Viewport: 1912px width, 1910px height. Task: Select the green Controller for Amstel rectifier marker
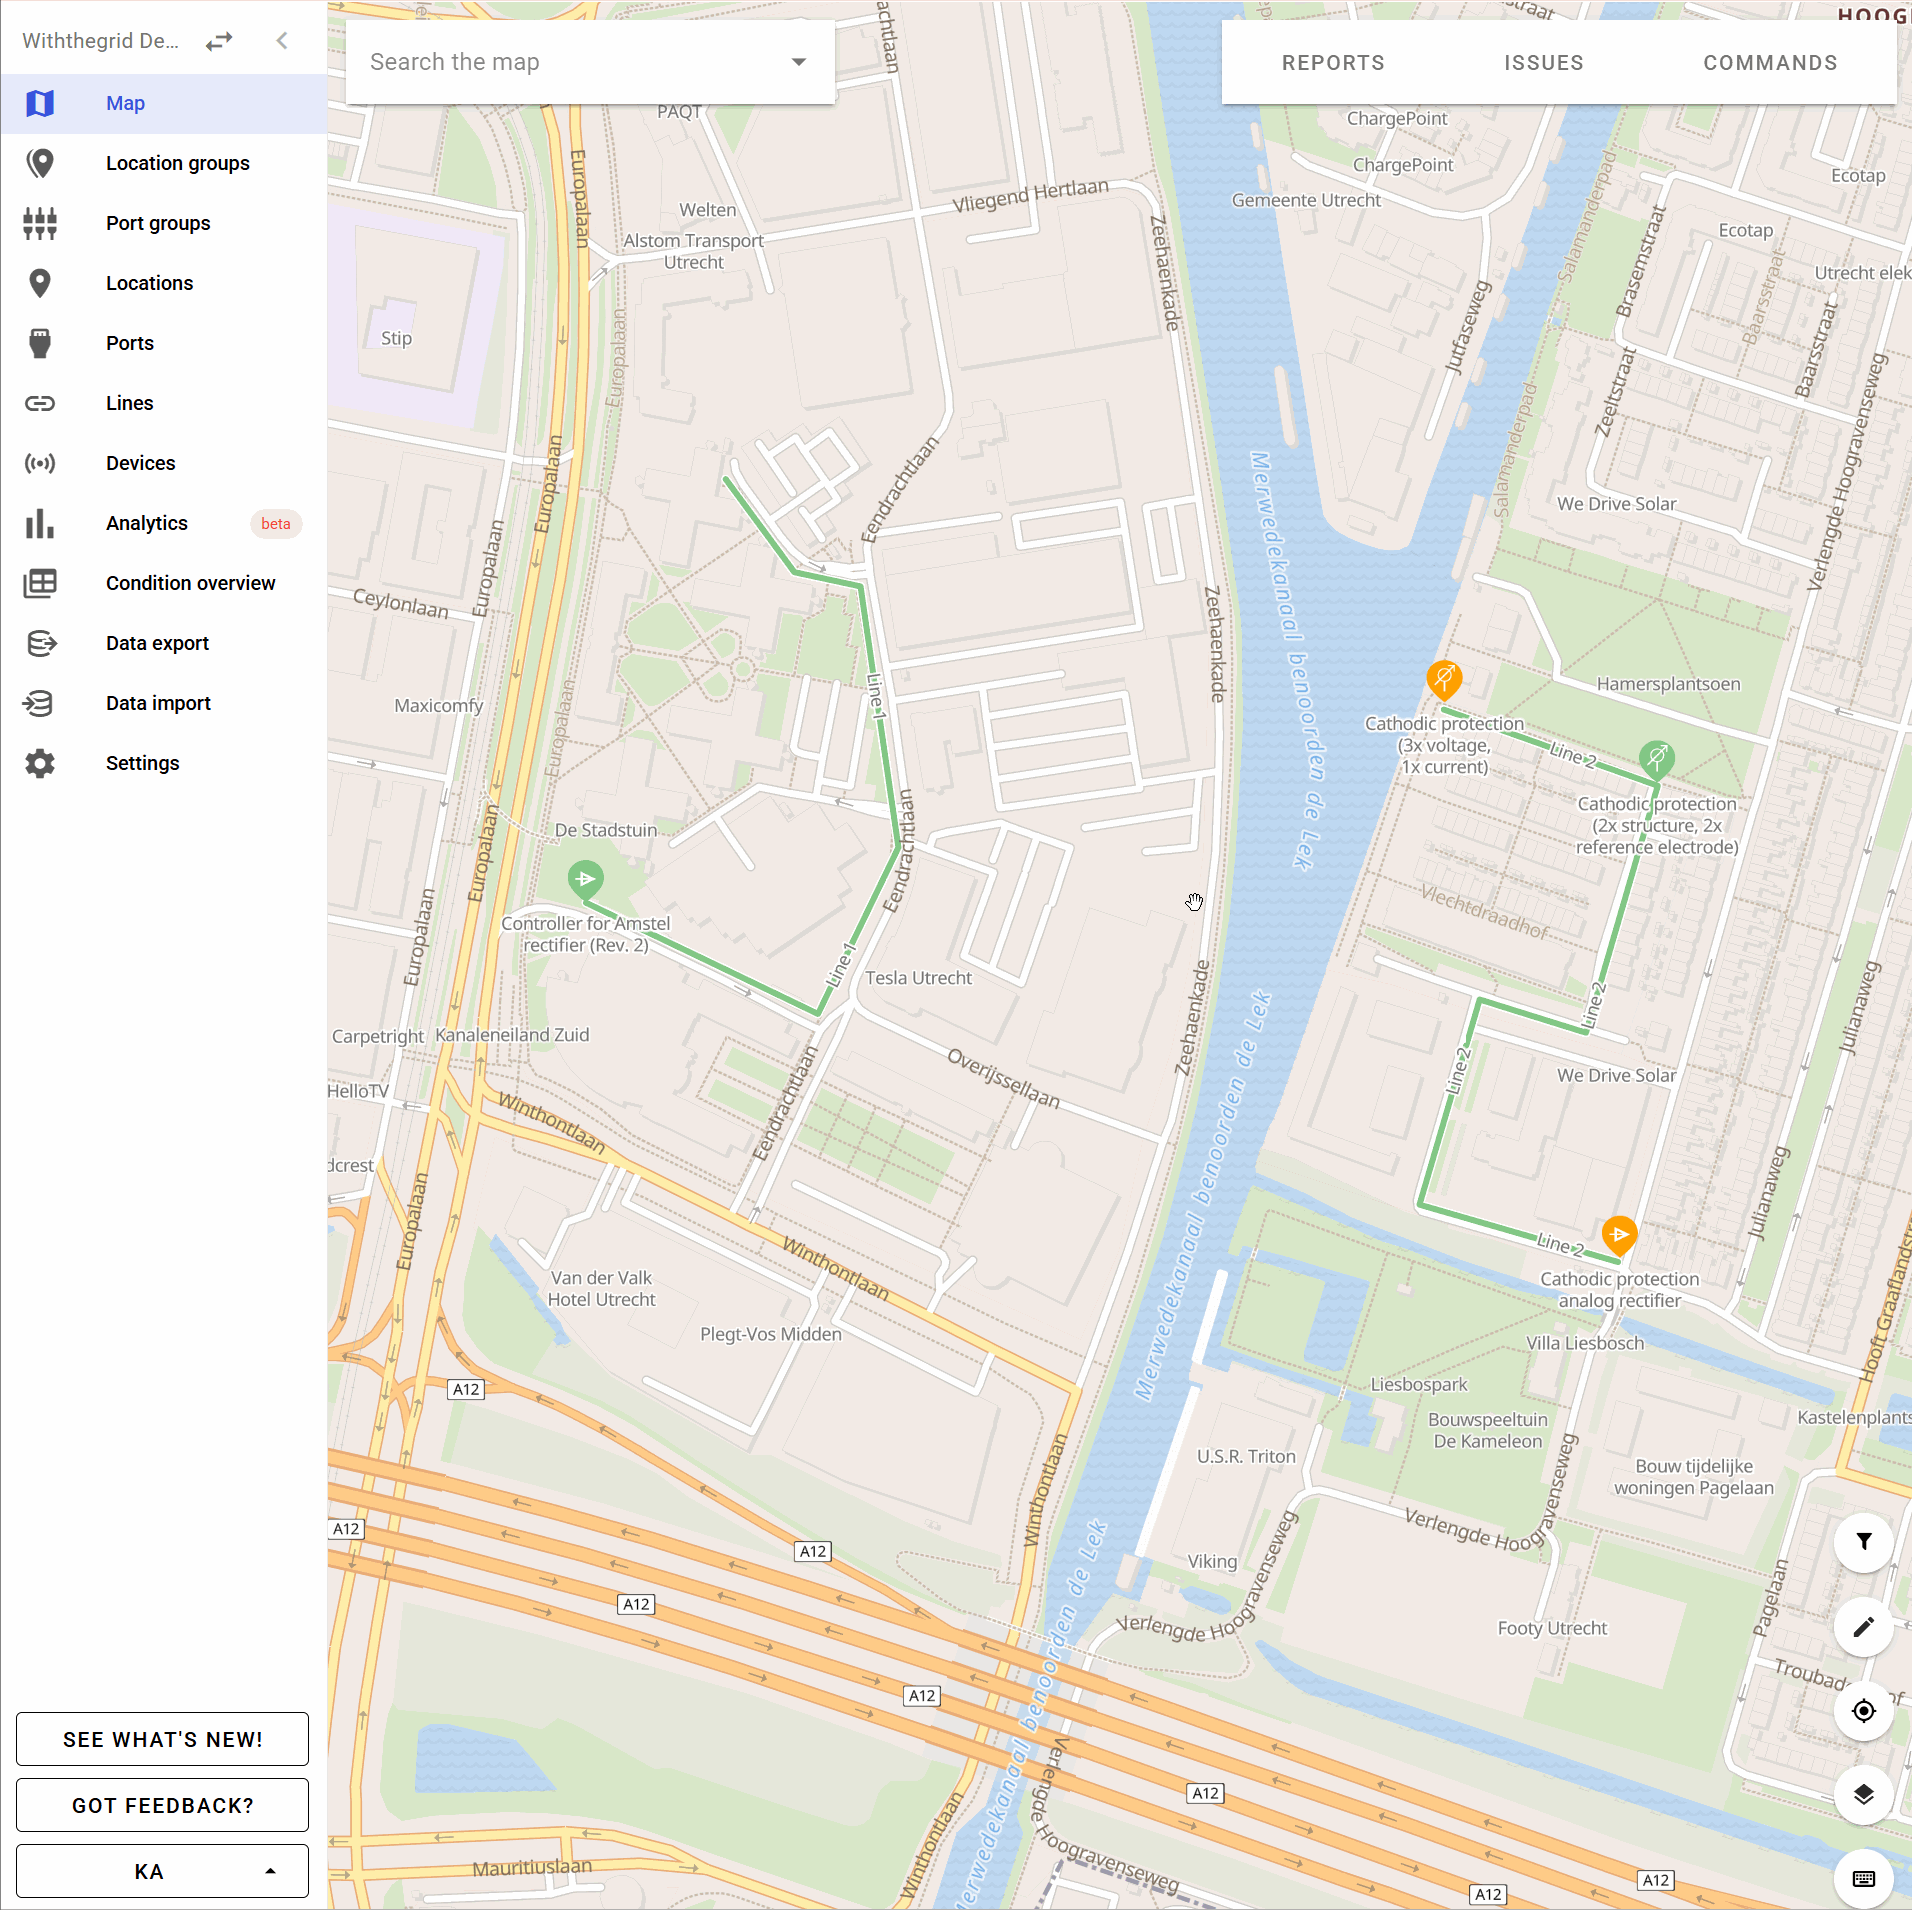[x=585, y=880]
